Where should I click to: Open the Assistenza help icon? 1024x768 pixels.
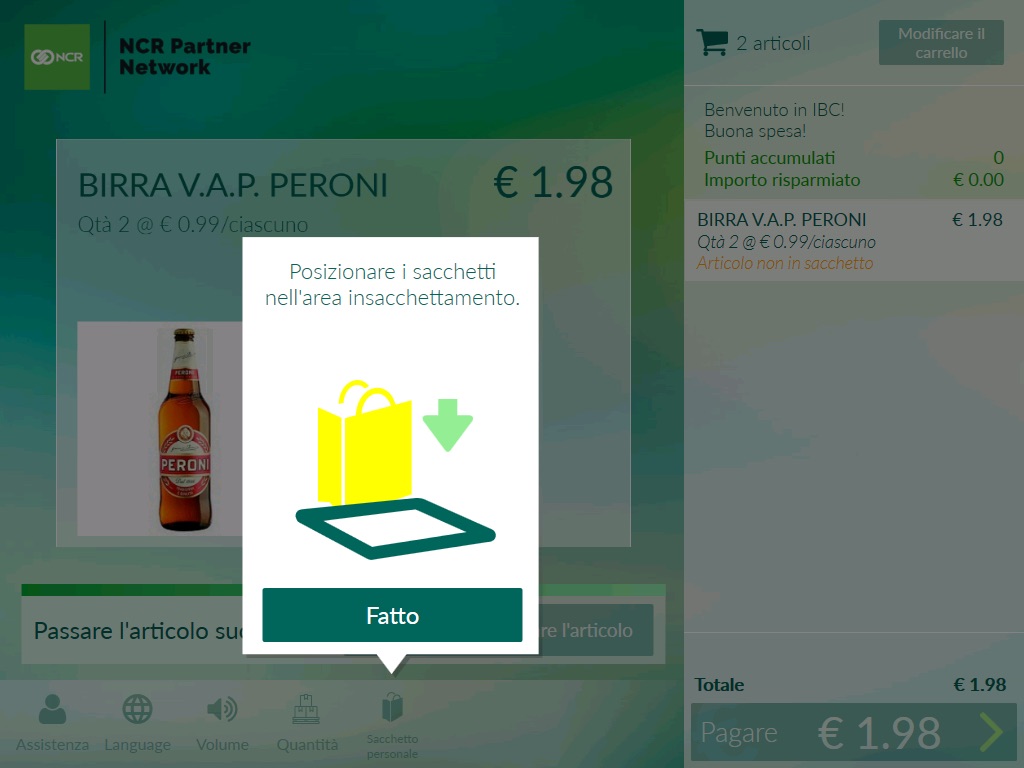click(x=52, y=709)
